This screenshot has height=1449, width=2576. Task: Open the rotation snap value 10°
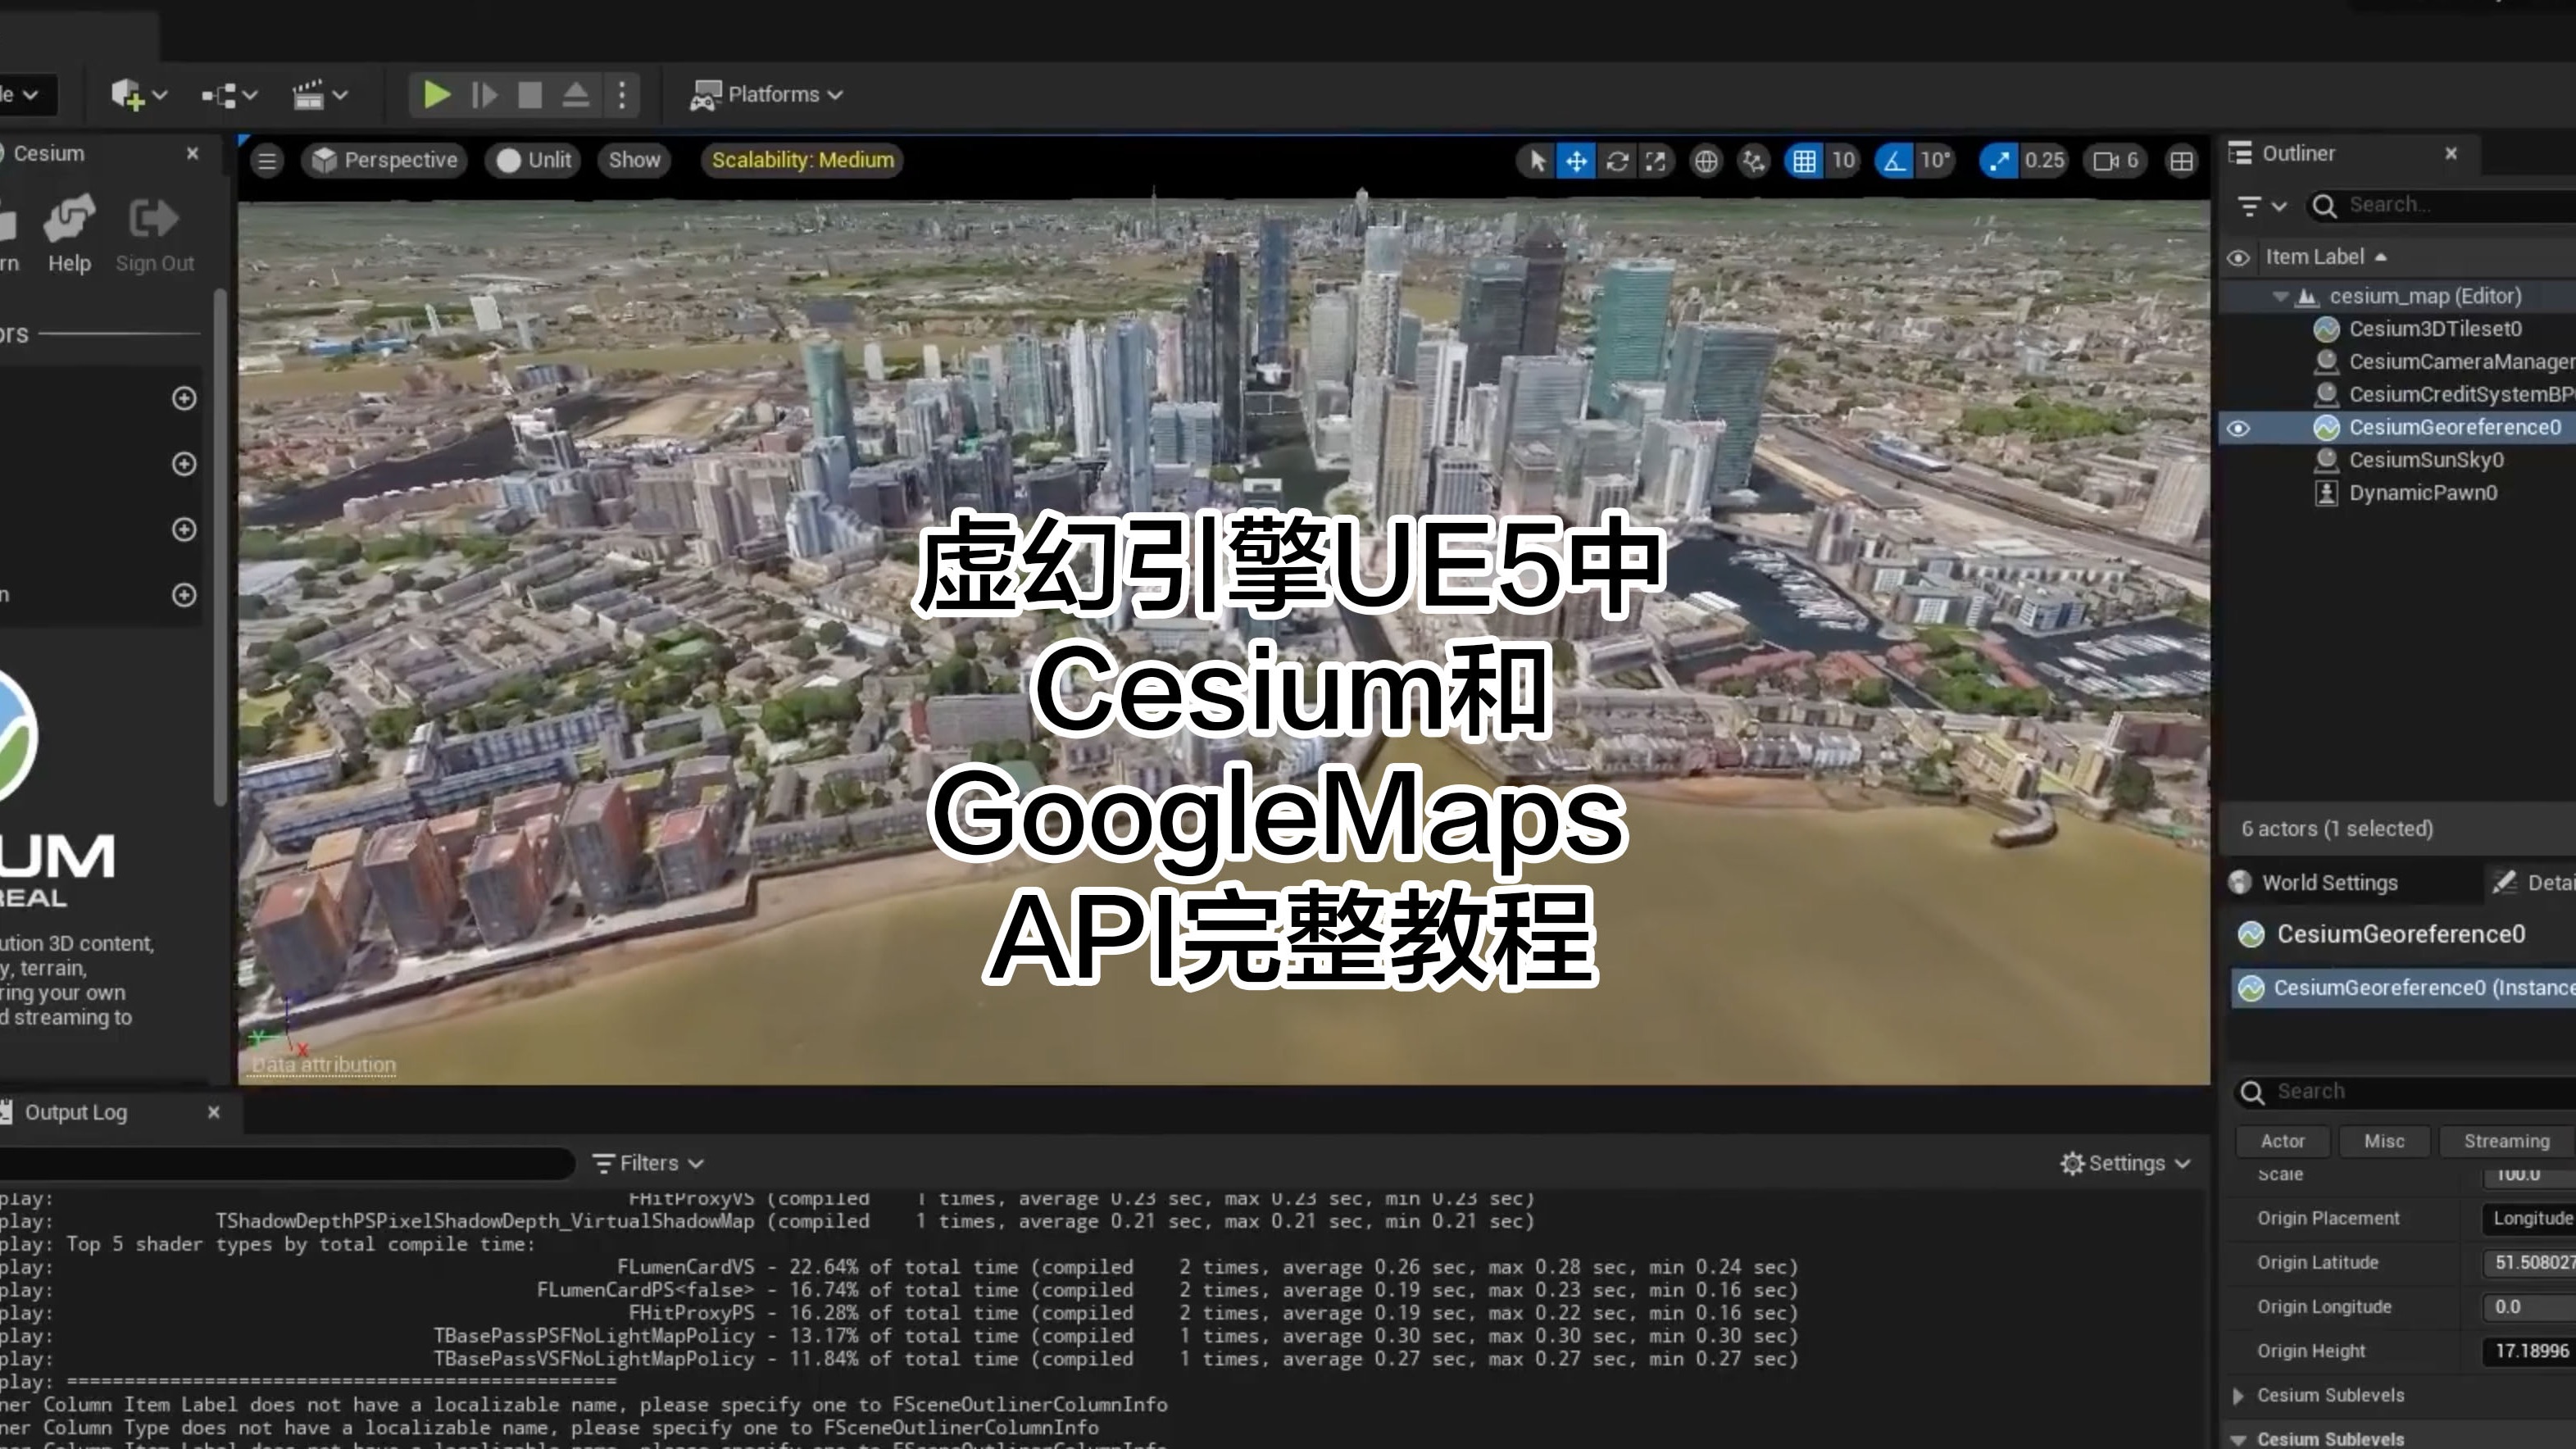click(x=1935, y=161)
